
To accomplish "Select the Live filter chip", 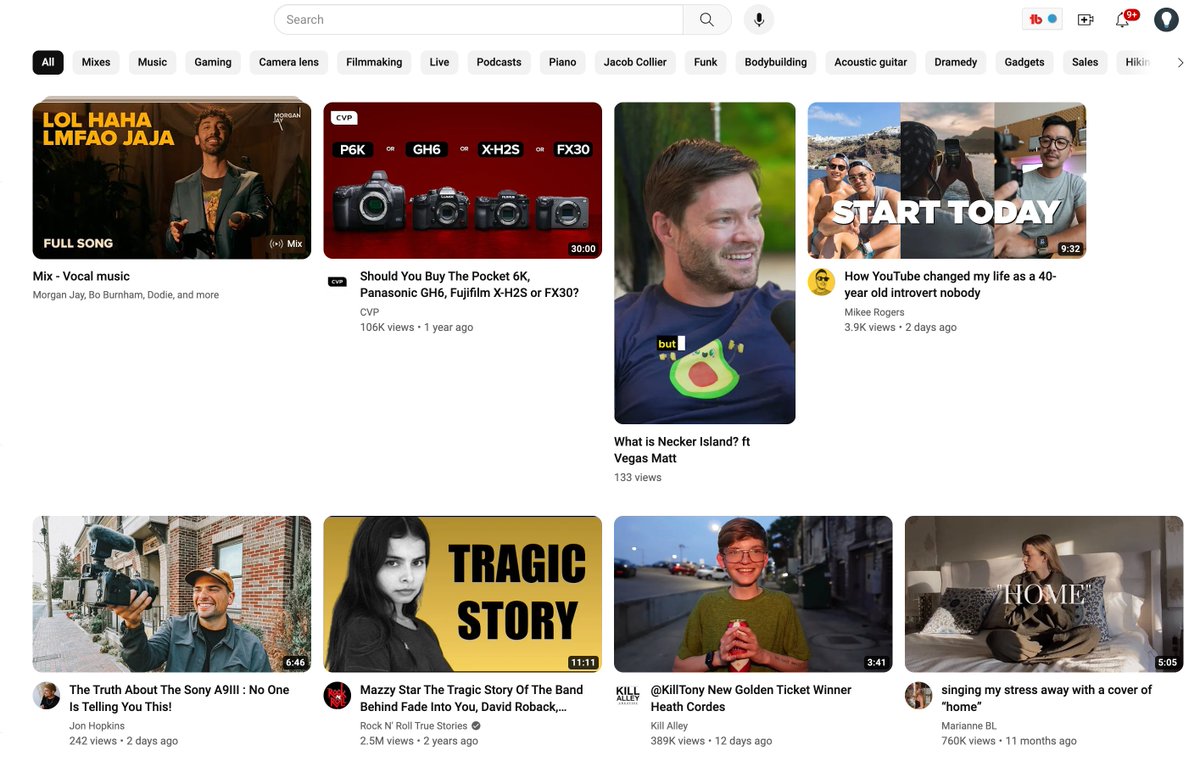I will click(x=439, y=62).
